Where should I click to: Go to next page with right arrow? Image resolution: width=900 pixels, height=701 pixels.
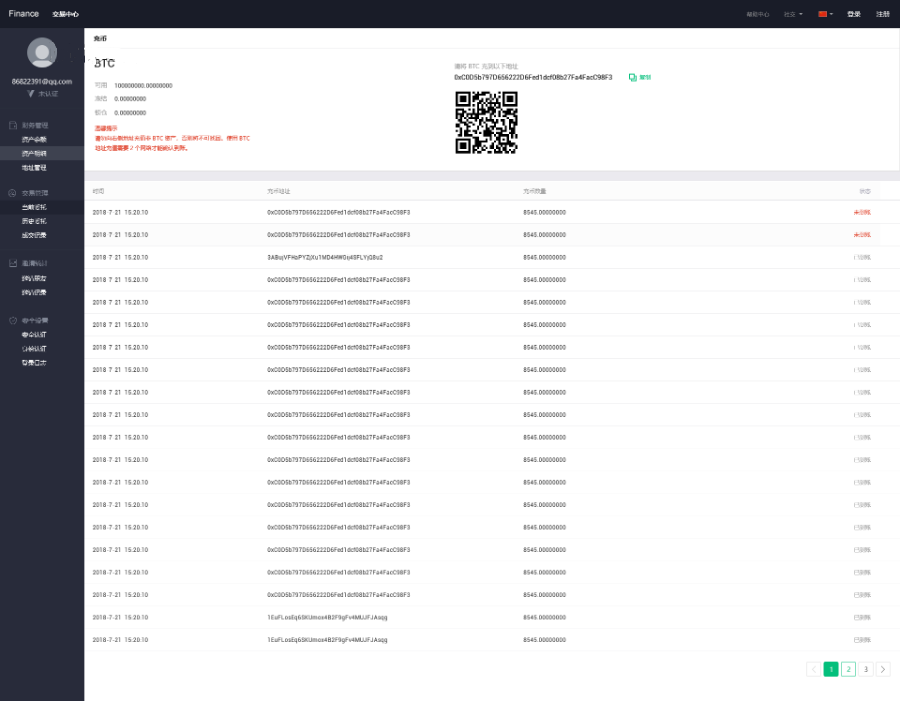[x=883, y=669]
